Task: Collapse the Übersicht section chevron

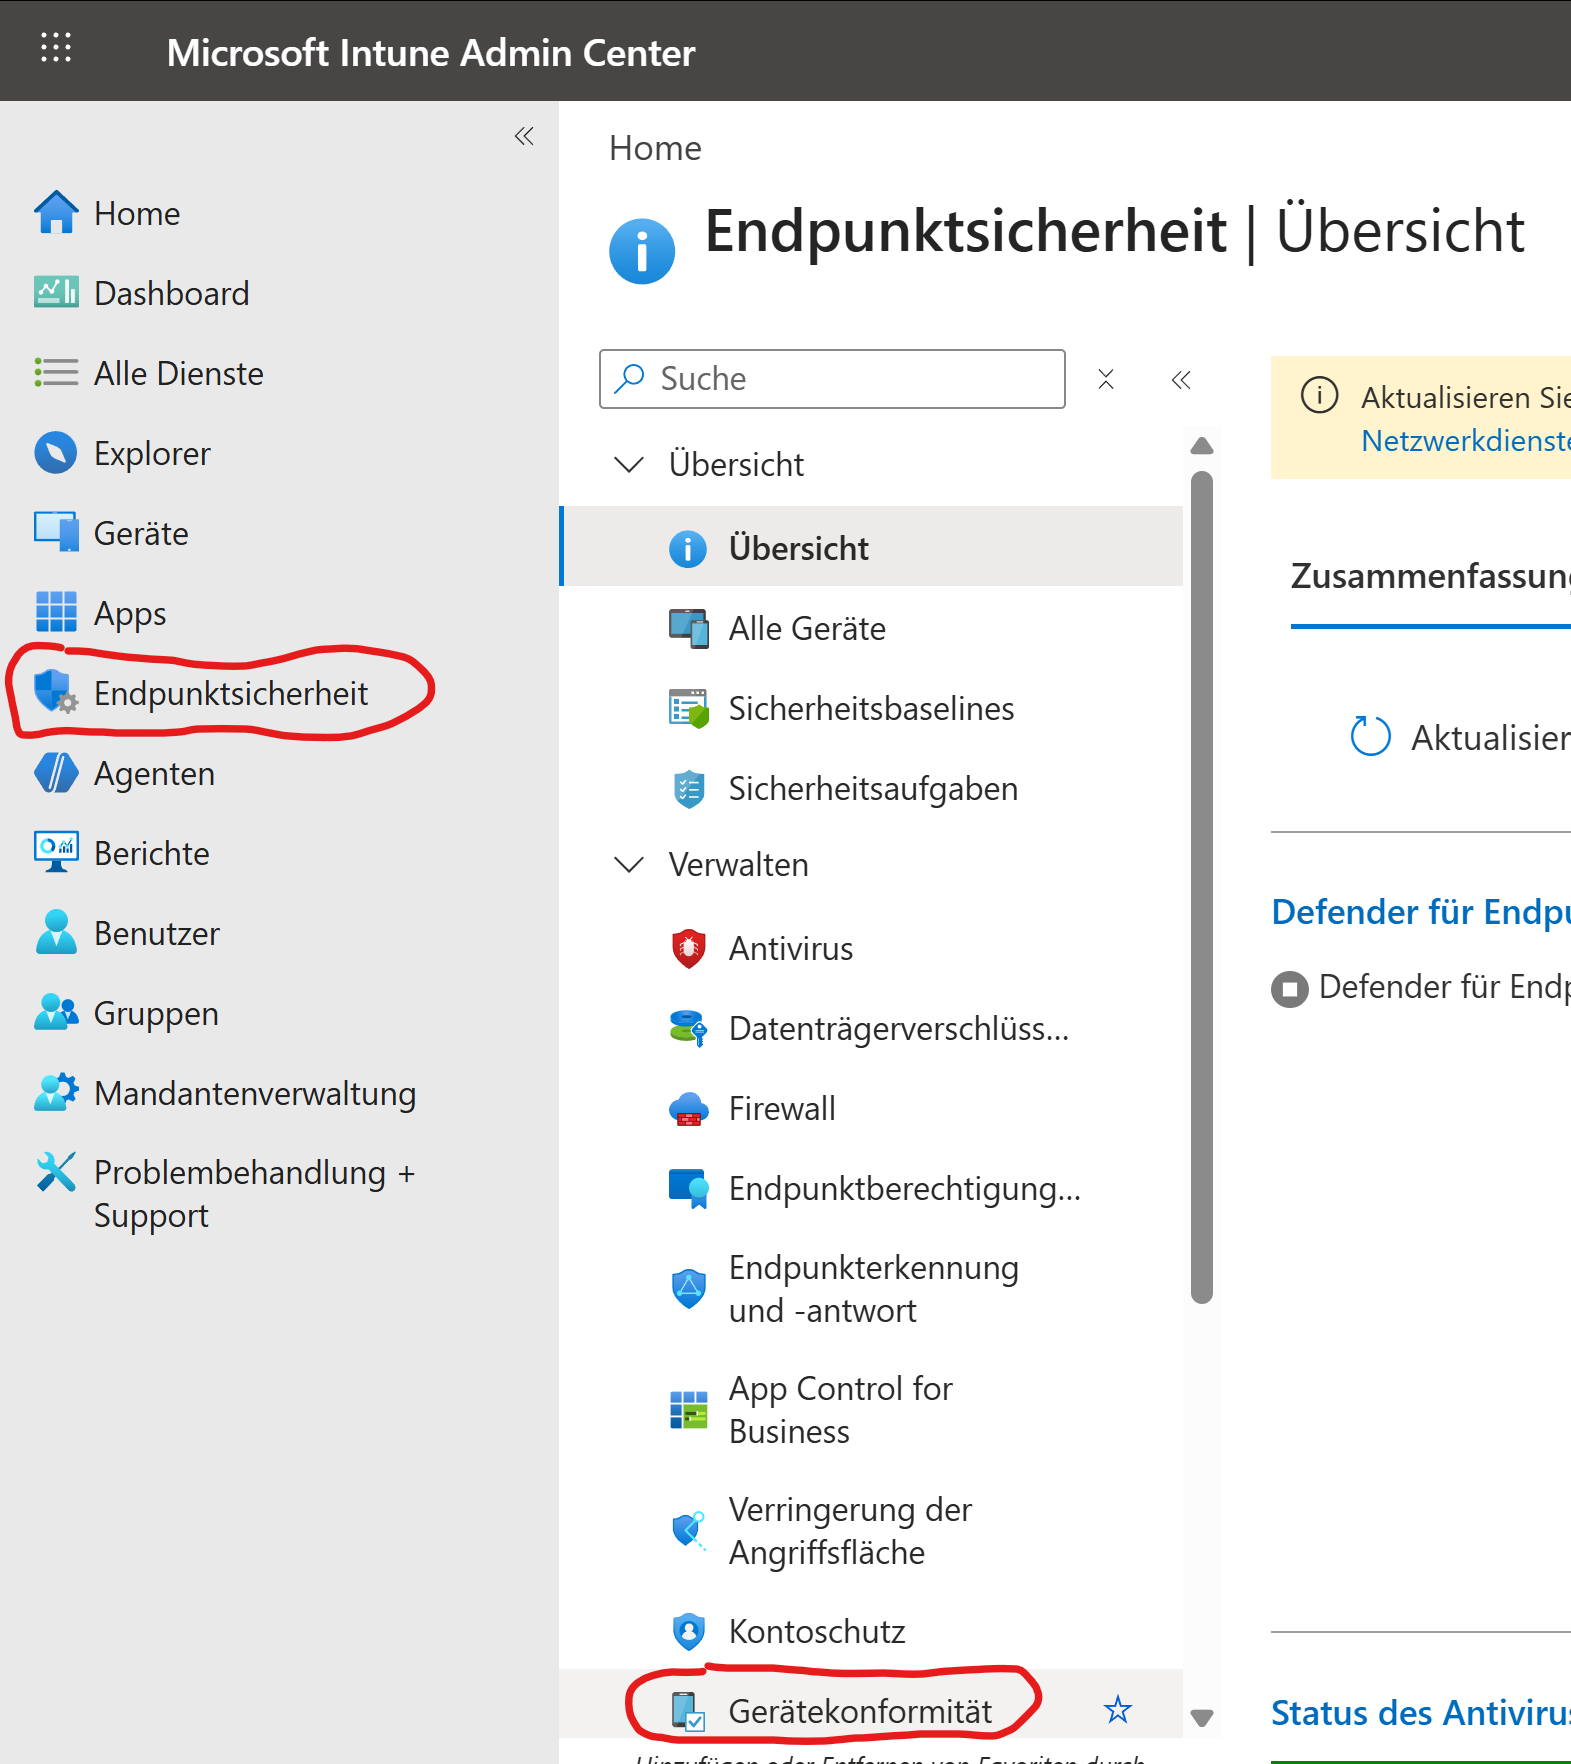Action: tap(629, 464)
